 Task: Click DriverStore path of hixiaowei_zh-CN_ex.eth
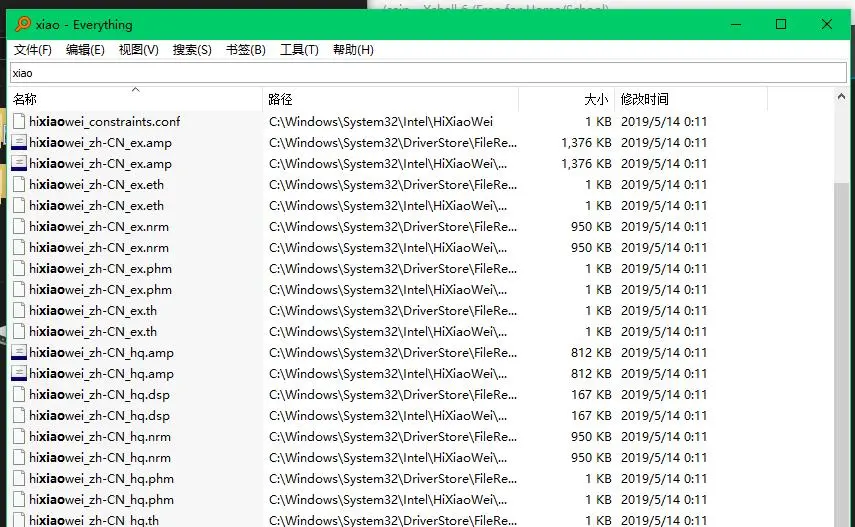tap(393, 185)
